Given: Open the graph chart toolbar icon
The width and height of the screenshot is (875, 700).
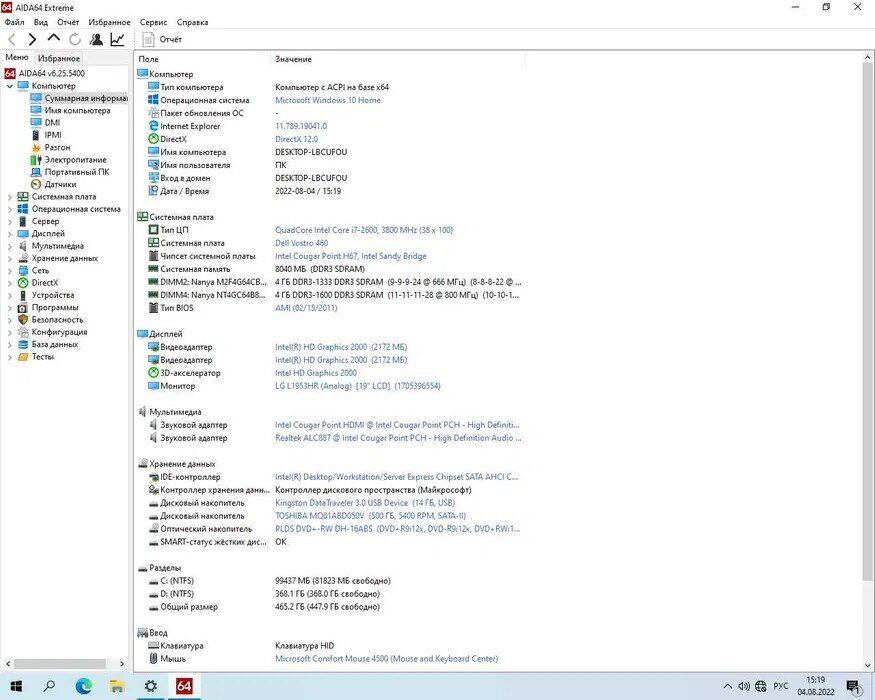Looking at the screenshot, I should (x=117, y=39).
